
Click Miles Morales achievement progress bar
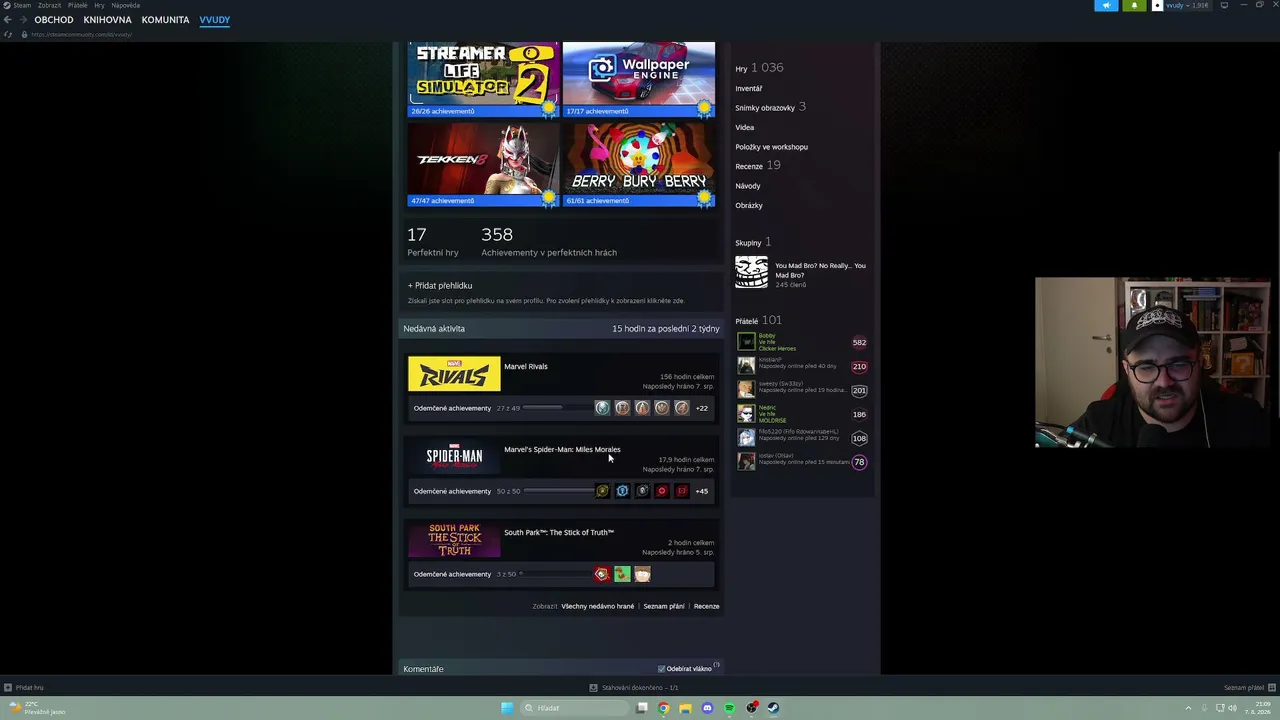557,491
